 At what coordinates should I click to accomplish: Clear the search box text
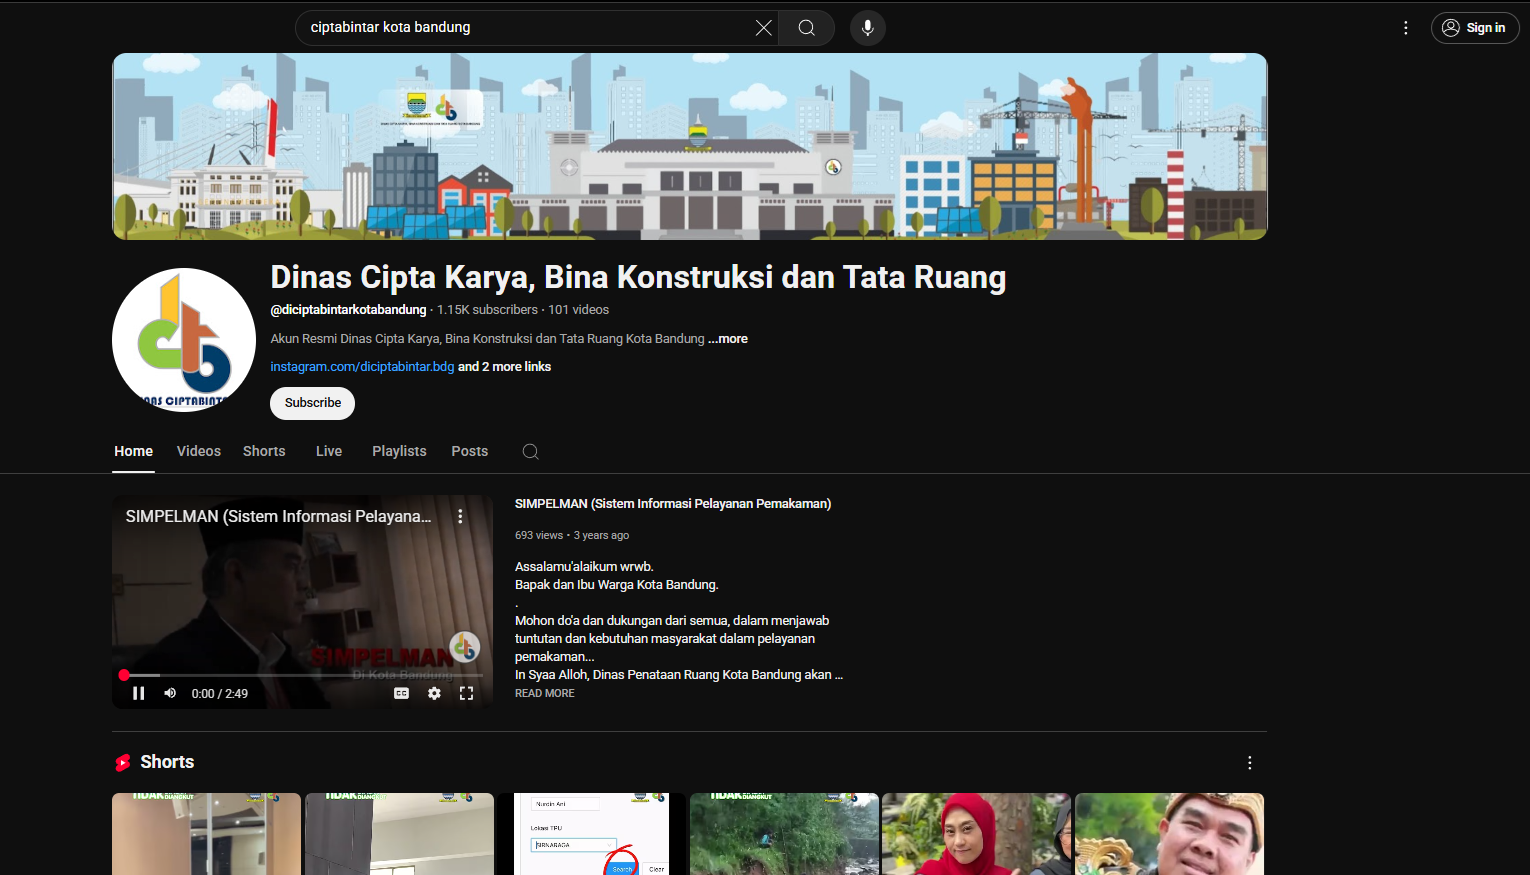coord(763,28)
